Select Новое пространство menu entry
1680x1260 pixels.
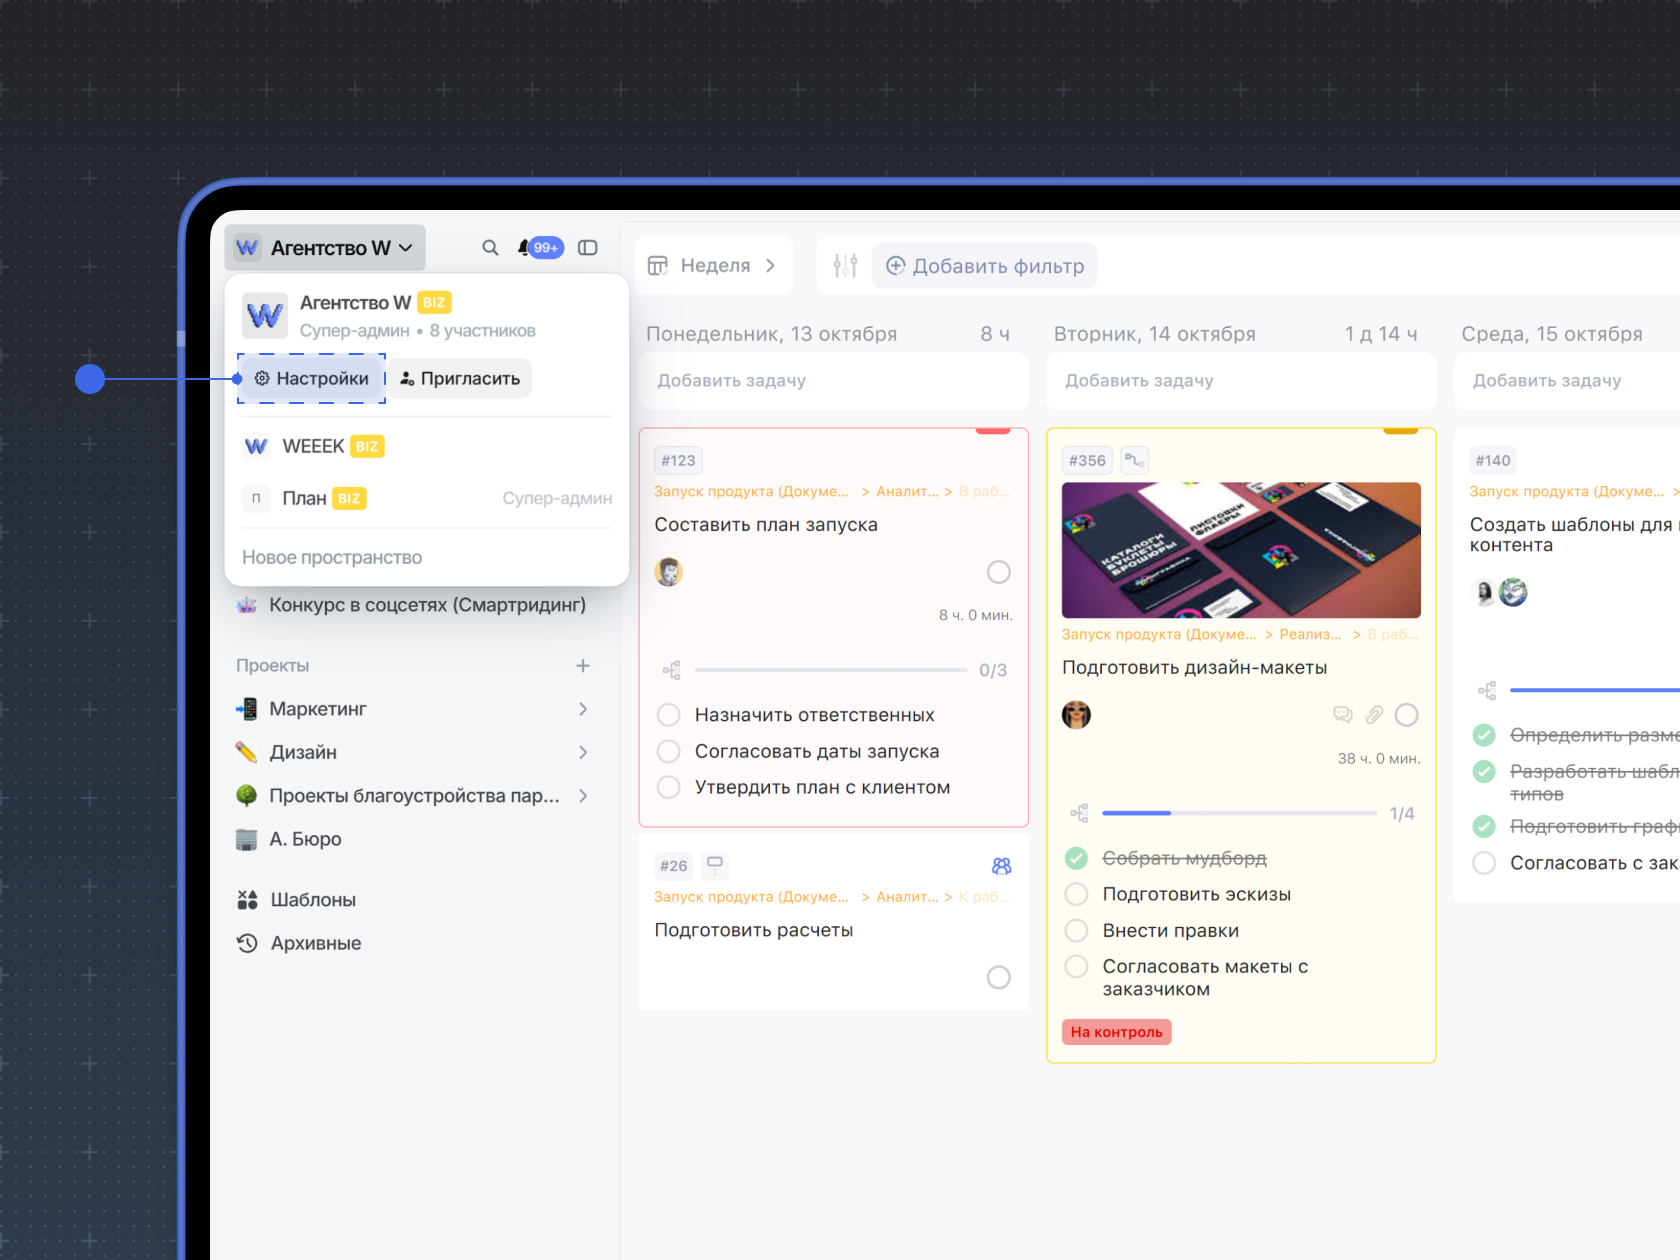pos(332,558)
